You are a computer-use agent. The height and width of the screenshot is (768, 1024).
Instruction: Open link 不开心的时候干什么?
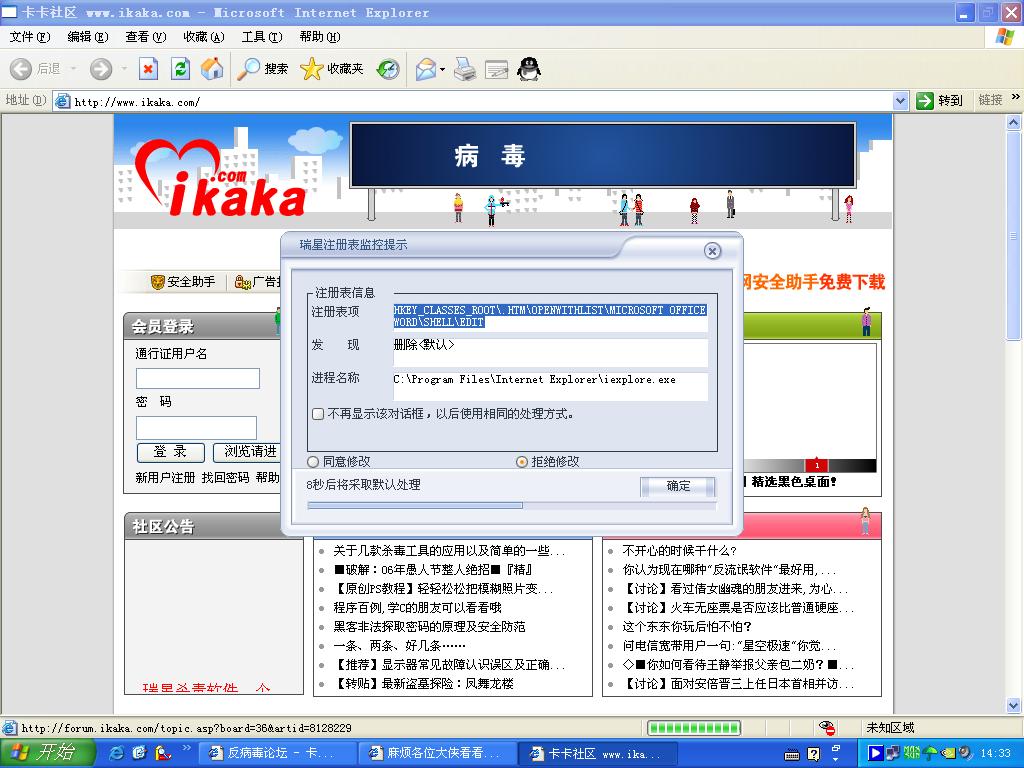[679, 551]
